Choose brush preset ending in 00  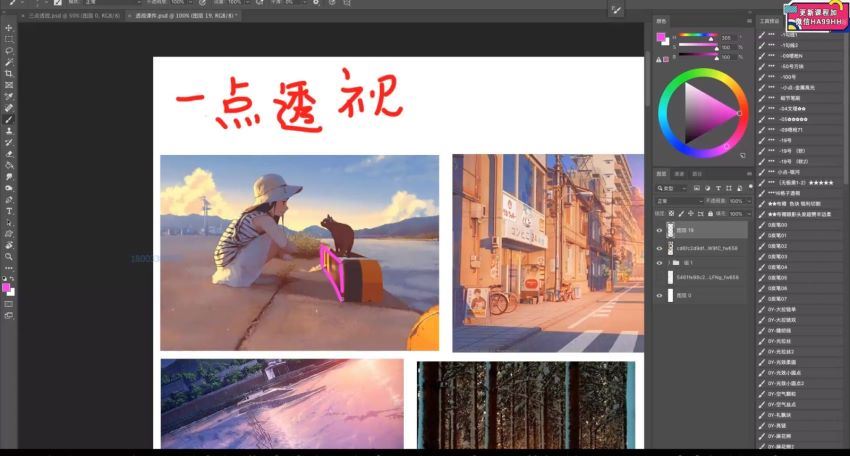801,225
